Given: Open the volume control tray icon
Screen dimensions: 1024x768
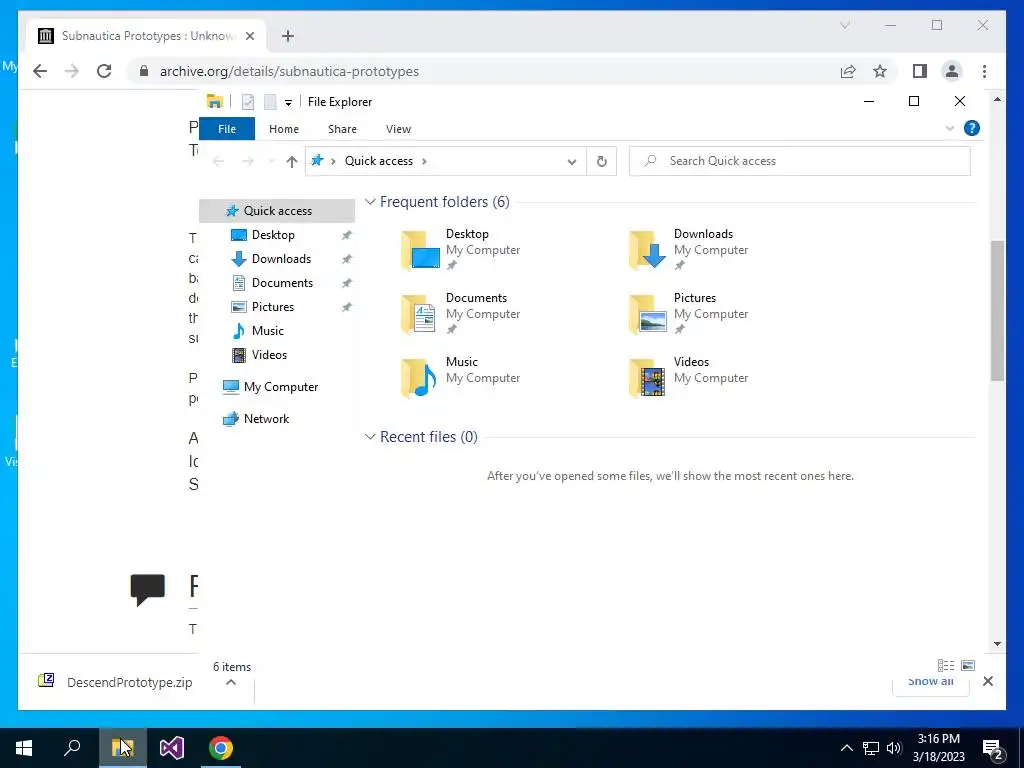Looking at the screenshot, I should (894, 748).
